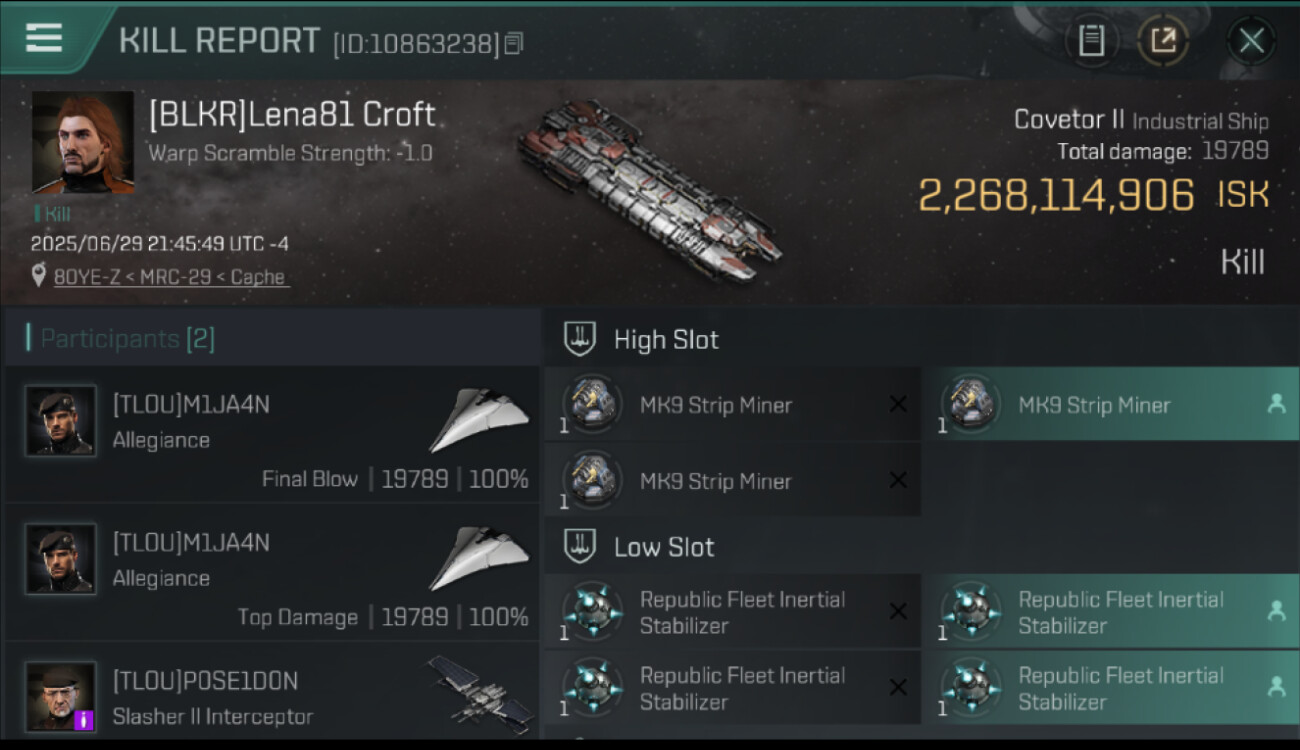Screen dimensions: 1300x750
Task: Share the kill report externally
Action: [x=1163, y=41]
